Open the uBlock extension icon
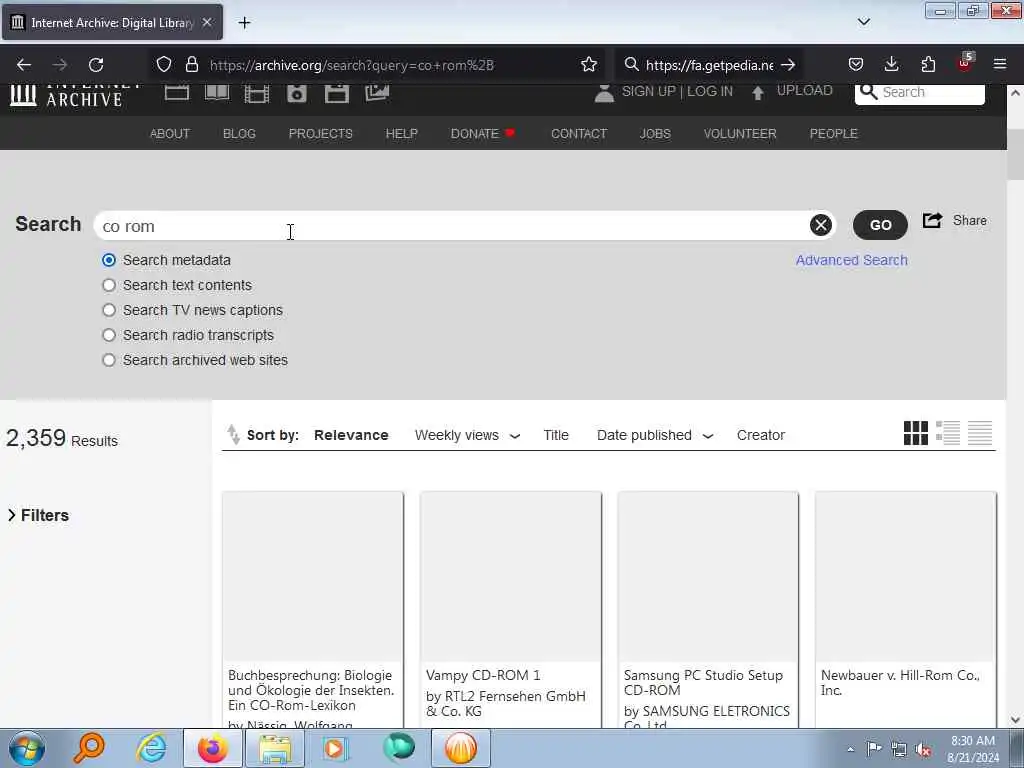Image resolution: width=1024 pixels, height=768 pixels. (965, 63)
